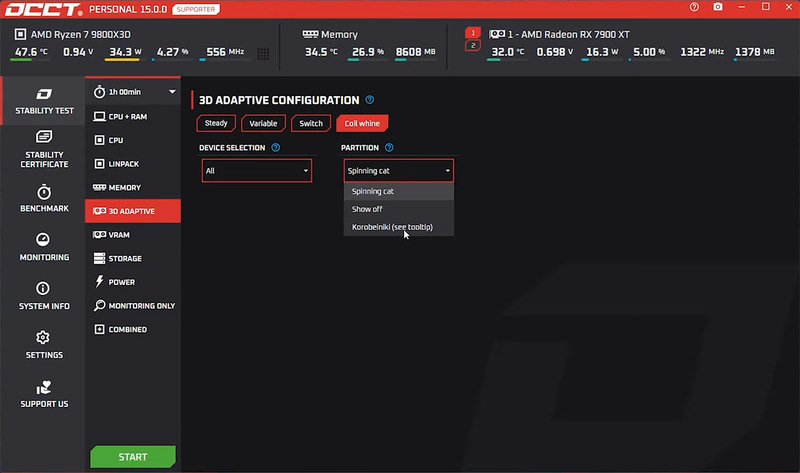Select the Monitoring Only option

tap(133, 306)
